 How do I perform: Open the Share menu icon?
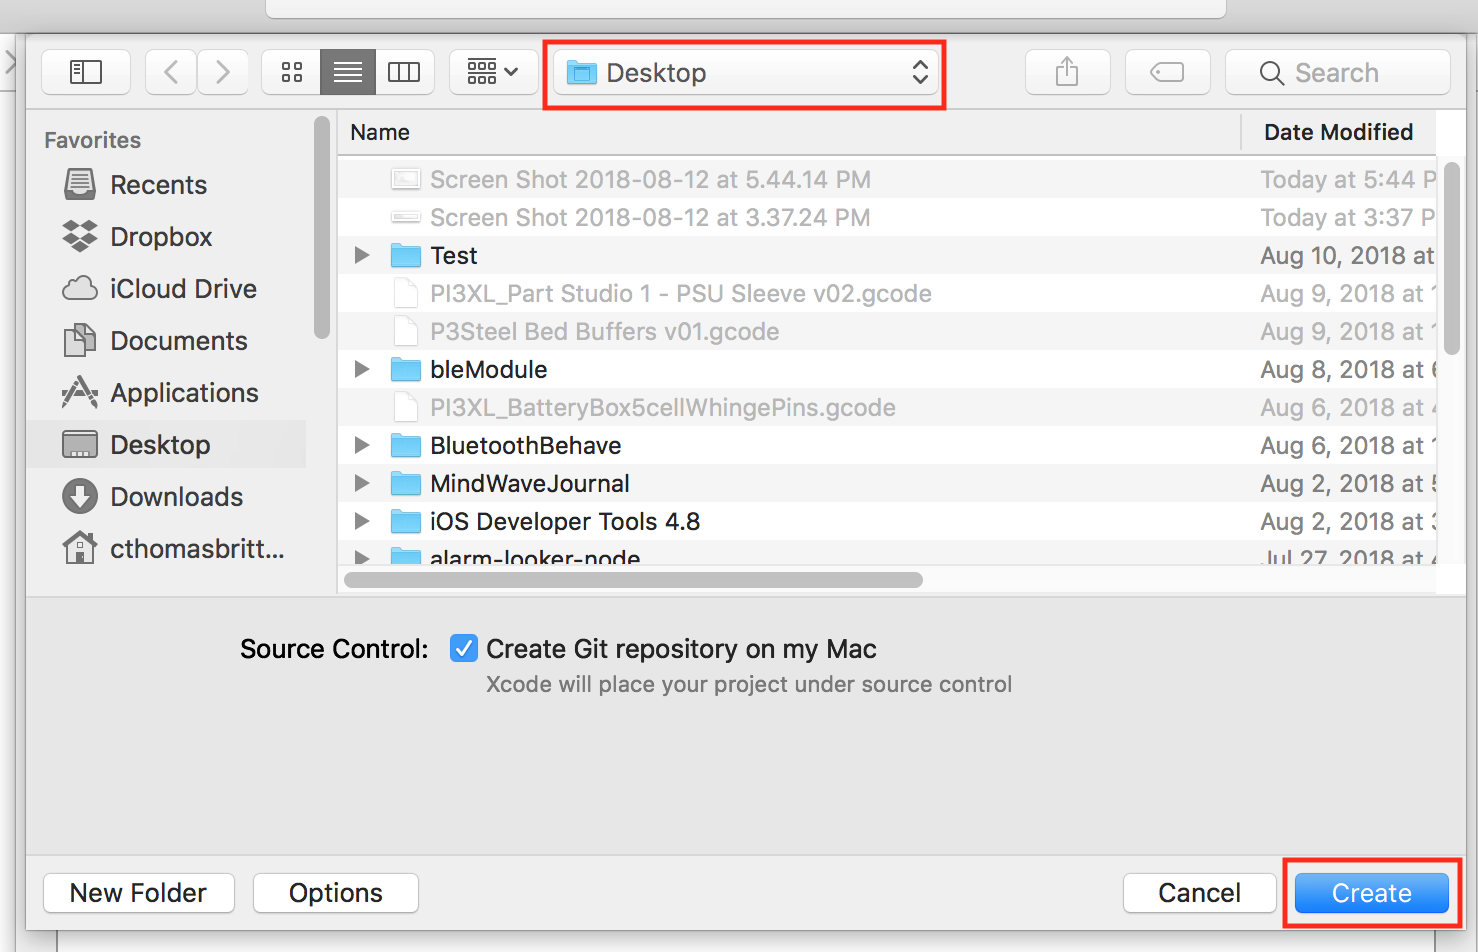[1067, 71]
